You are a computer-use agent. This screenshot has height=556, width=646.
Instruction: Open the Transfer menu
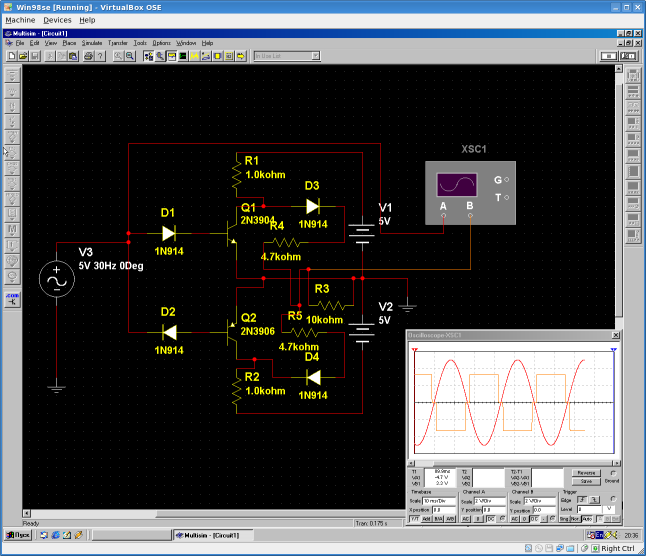[x=118, y=43]
